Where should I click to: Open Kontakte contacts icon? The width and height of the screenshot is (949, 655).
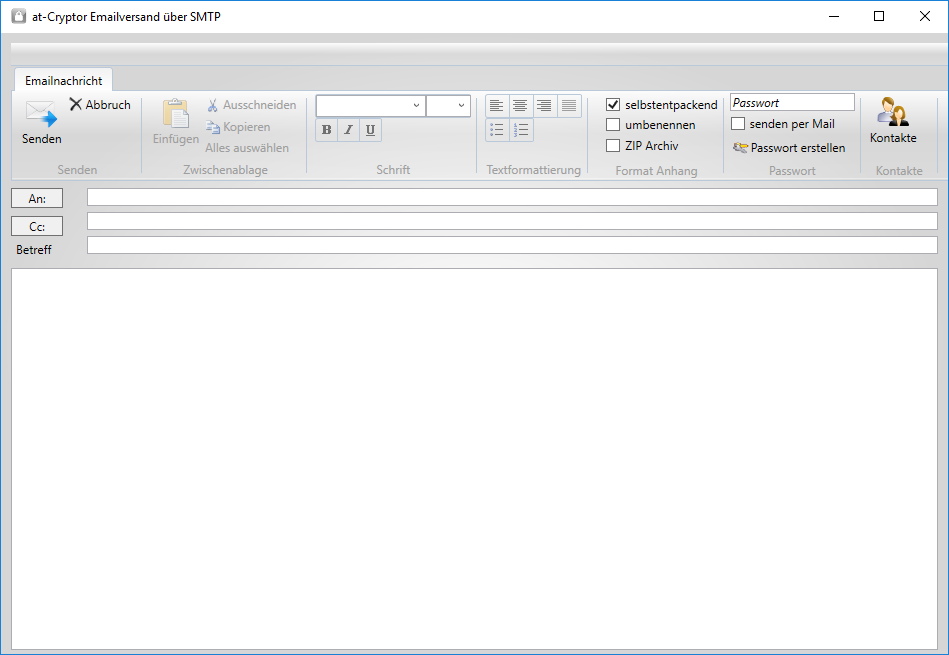(893, 112)
